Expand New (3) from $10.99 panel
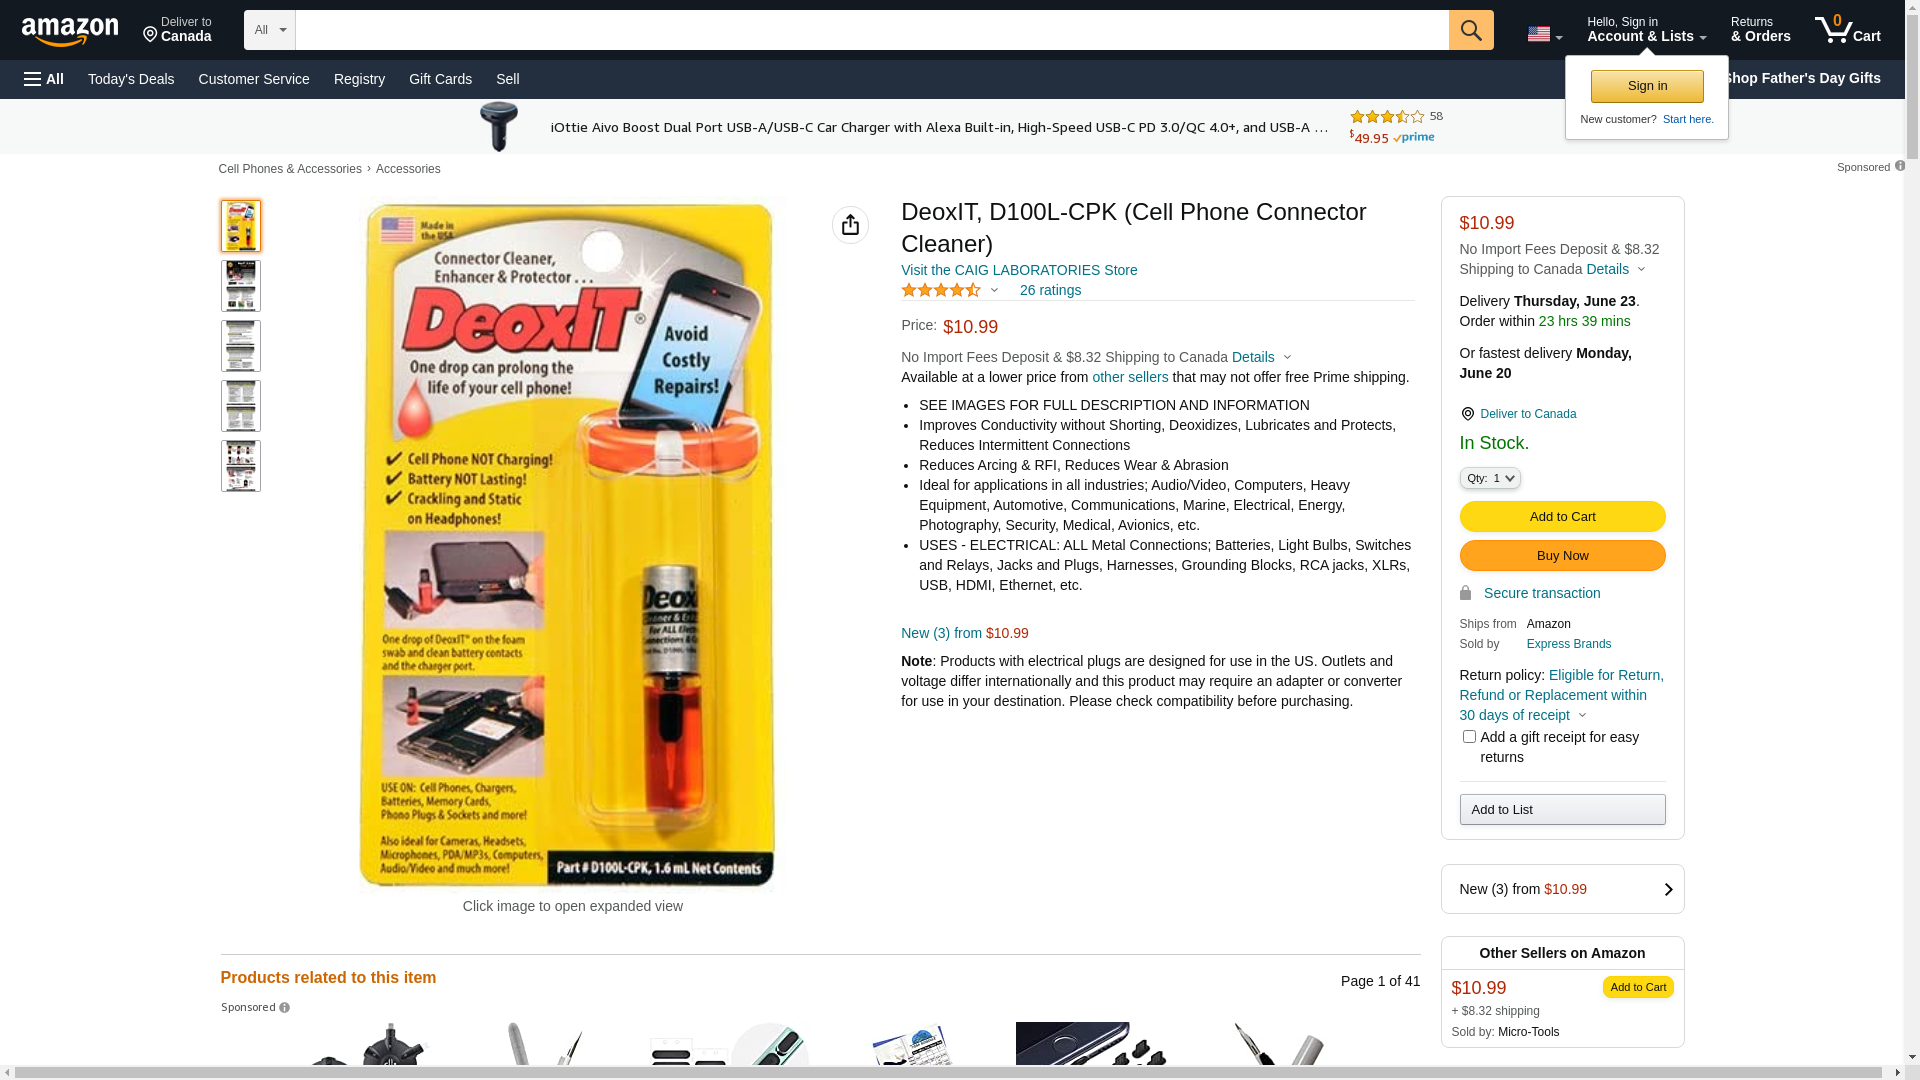The height and width of the screenshot is (1080, 1920). click(x=1562, y=889)
